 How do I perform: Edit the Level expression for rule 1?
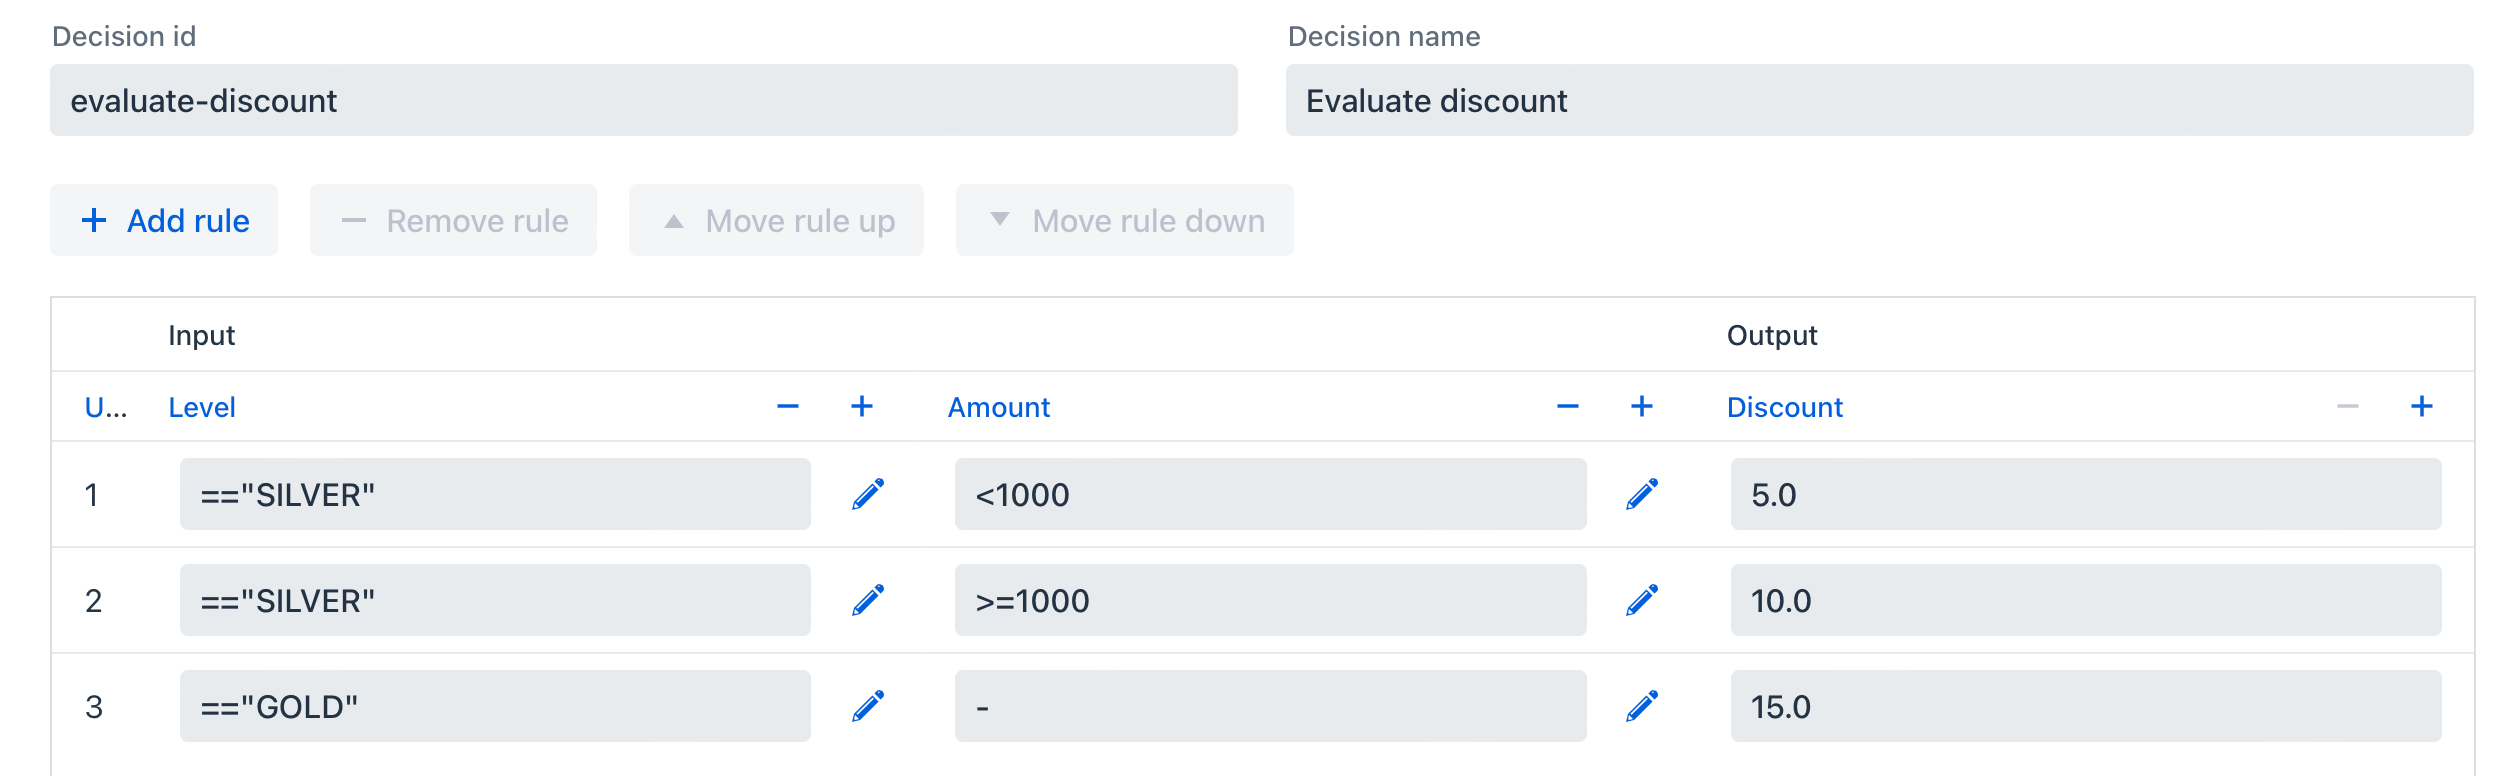[x=868, y=493]
